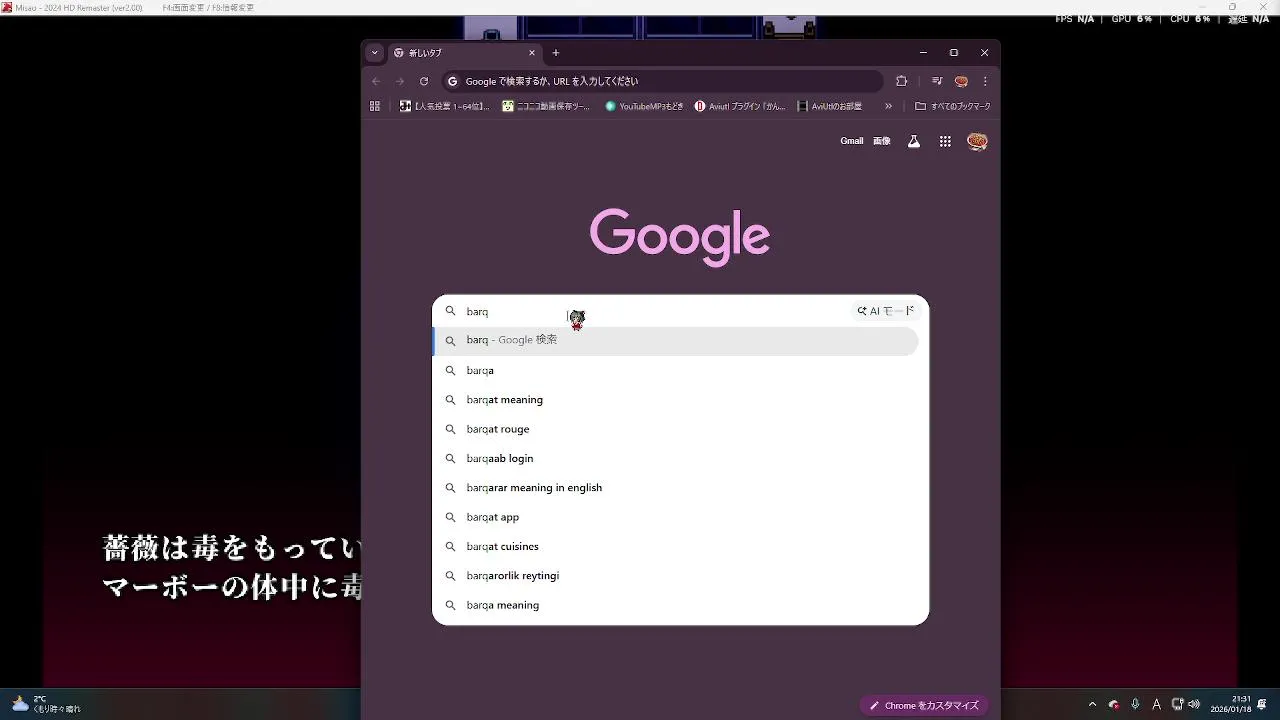Click the AI モード button in search box
Viewport: 1280px width, 720px height.
(x=886, y=311)
